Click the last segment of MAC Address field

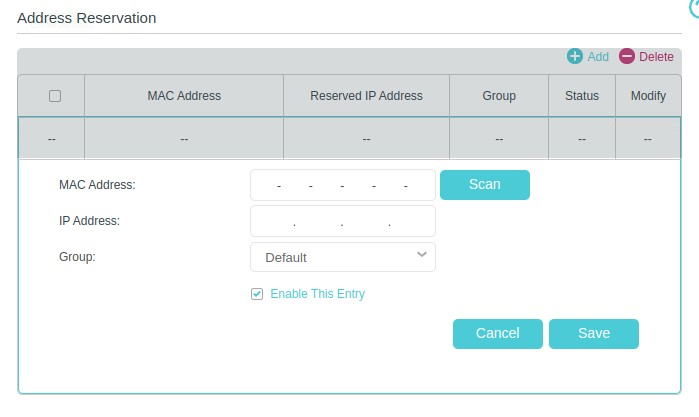click(x=421, y=186)
